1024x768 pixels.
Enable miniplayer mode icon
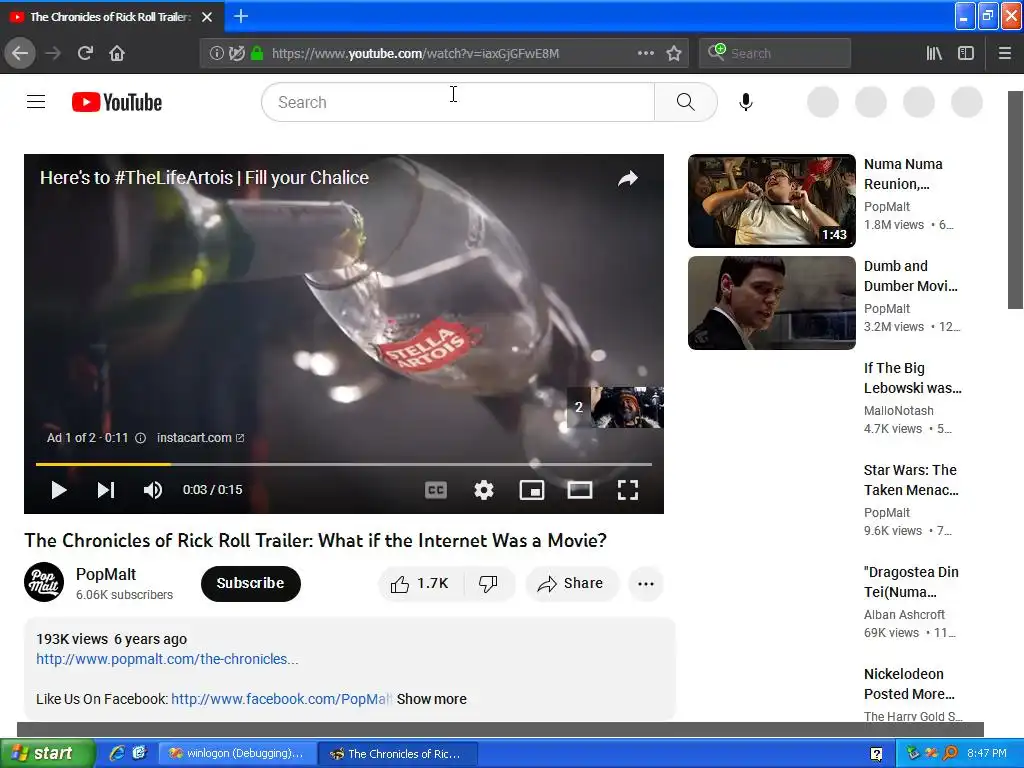pyautogui.click(x=532, y=490)
